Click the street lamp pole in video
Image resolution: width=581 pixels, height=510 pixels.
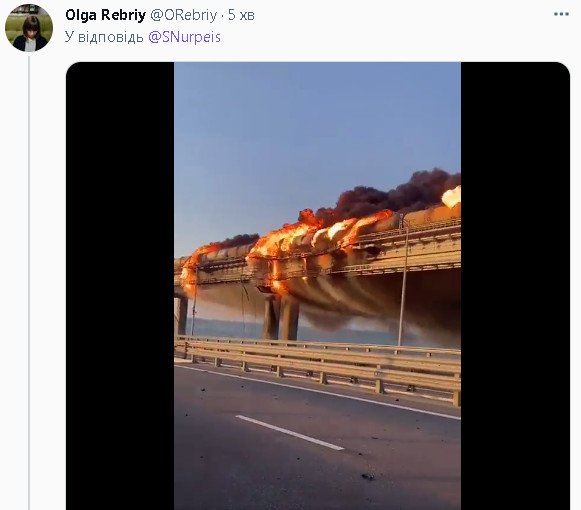click(x=404, y=282)
